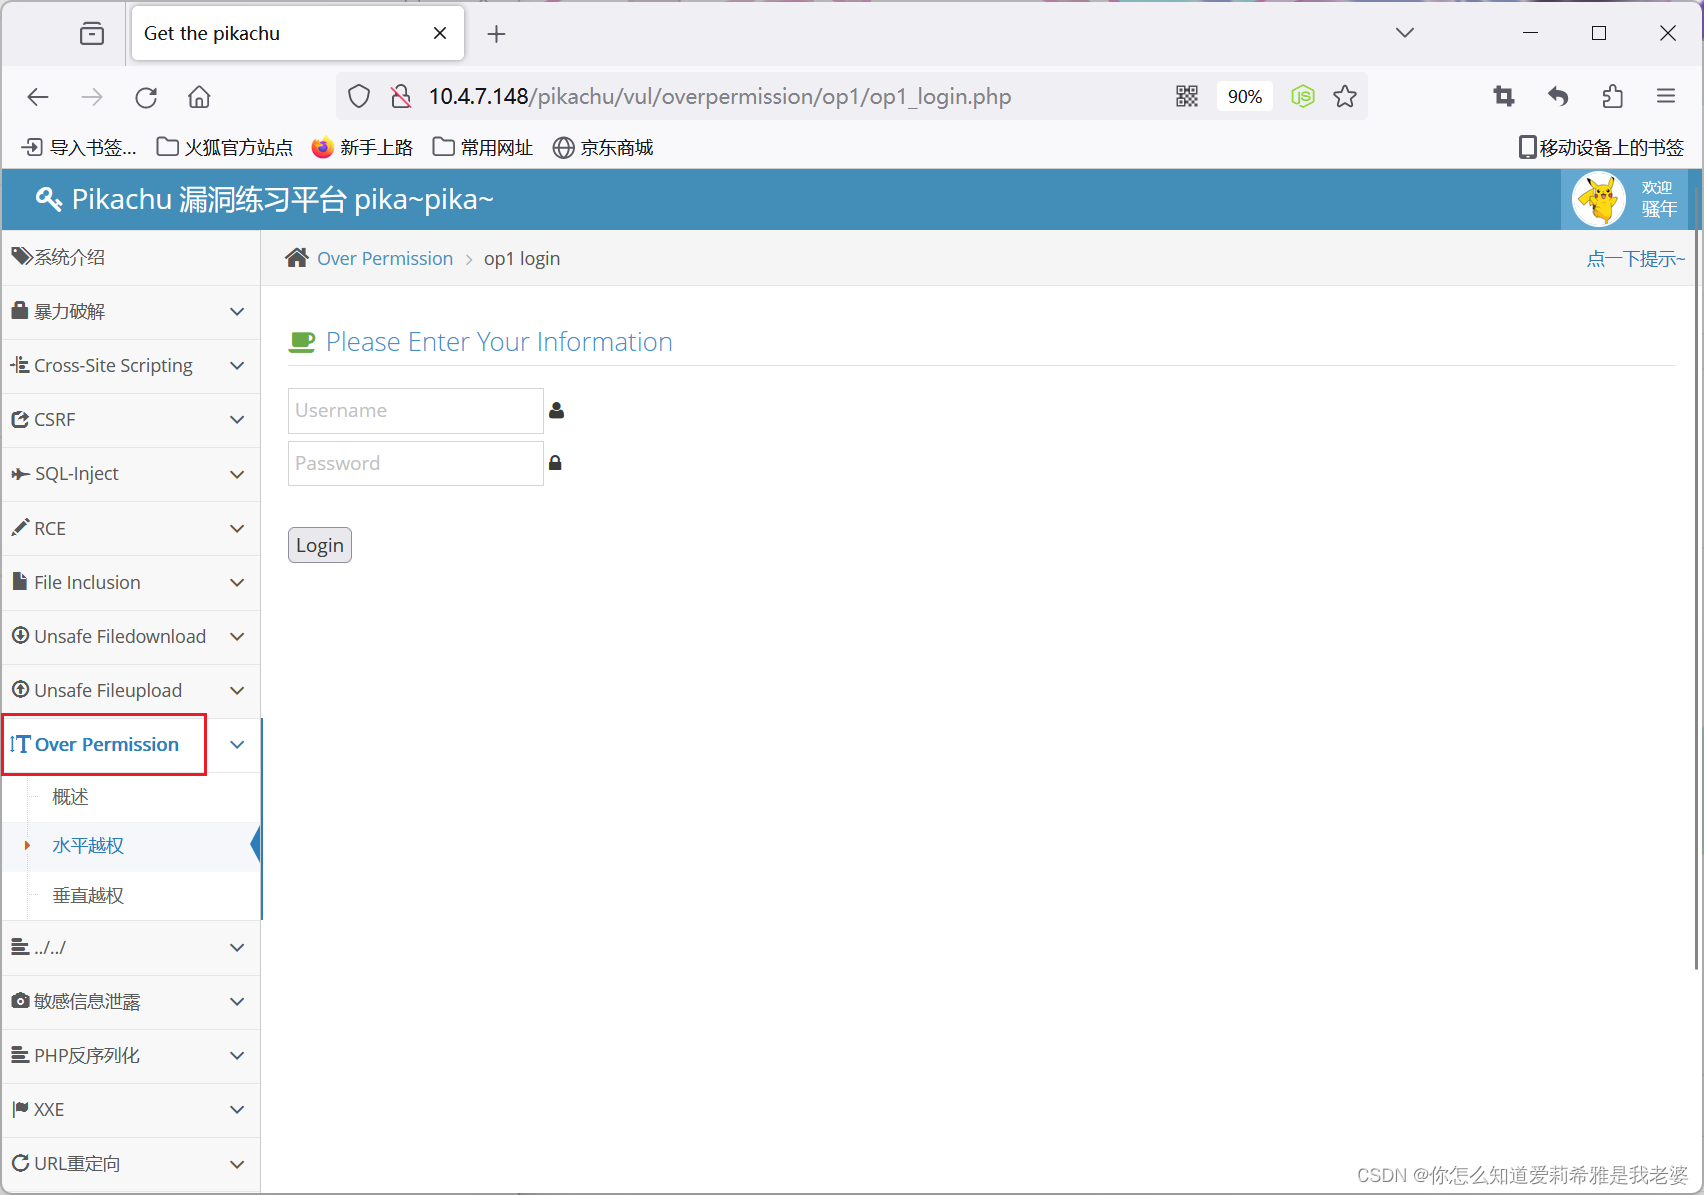Expand the RCE menu
Screen dimensions: 1704x1195
tap(131, 528)
